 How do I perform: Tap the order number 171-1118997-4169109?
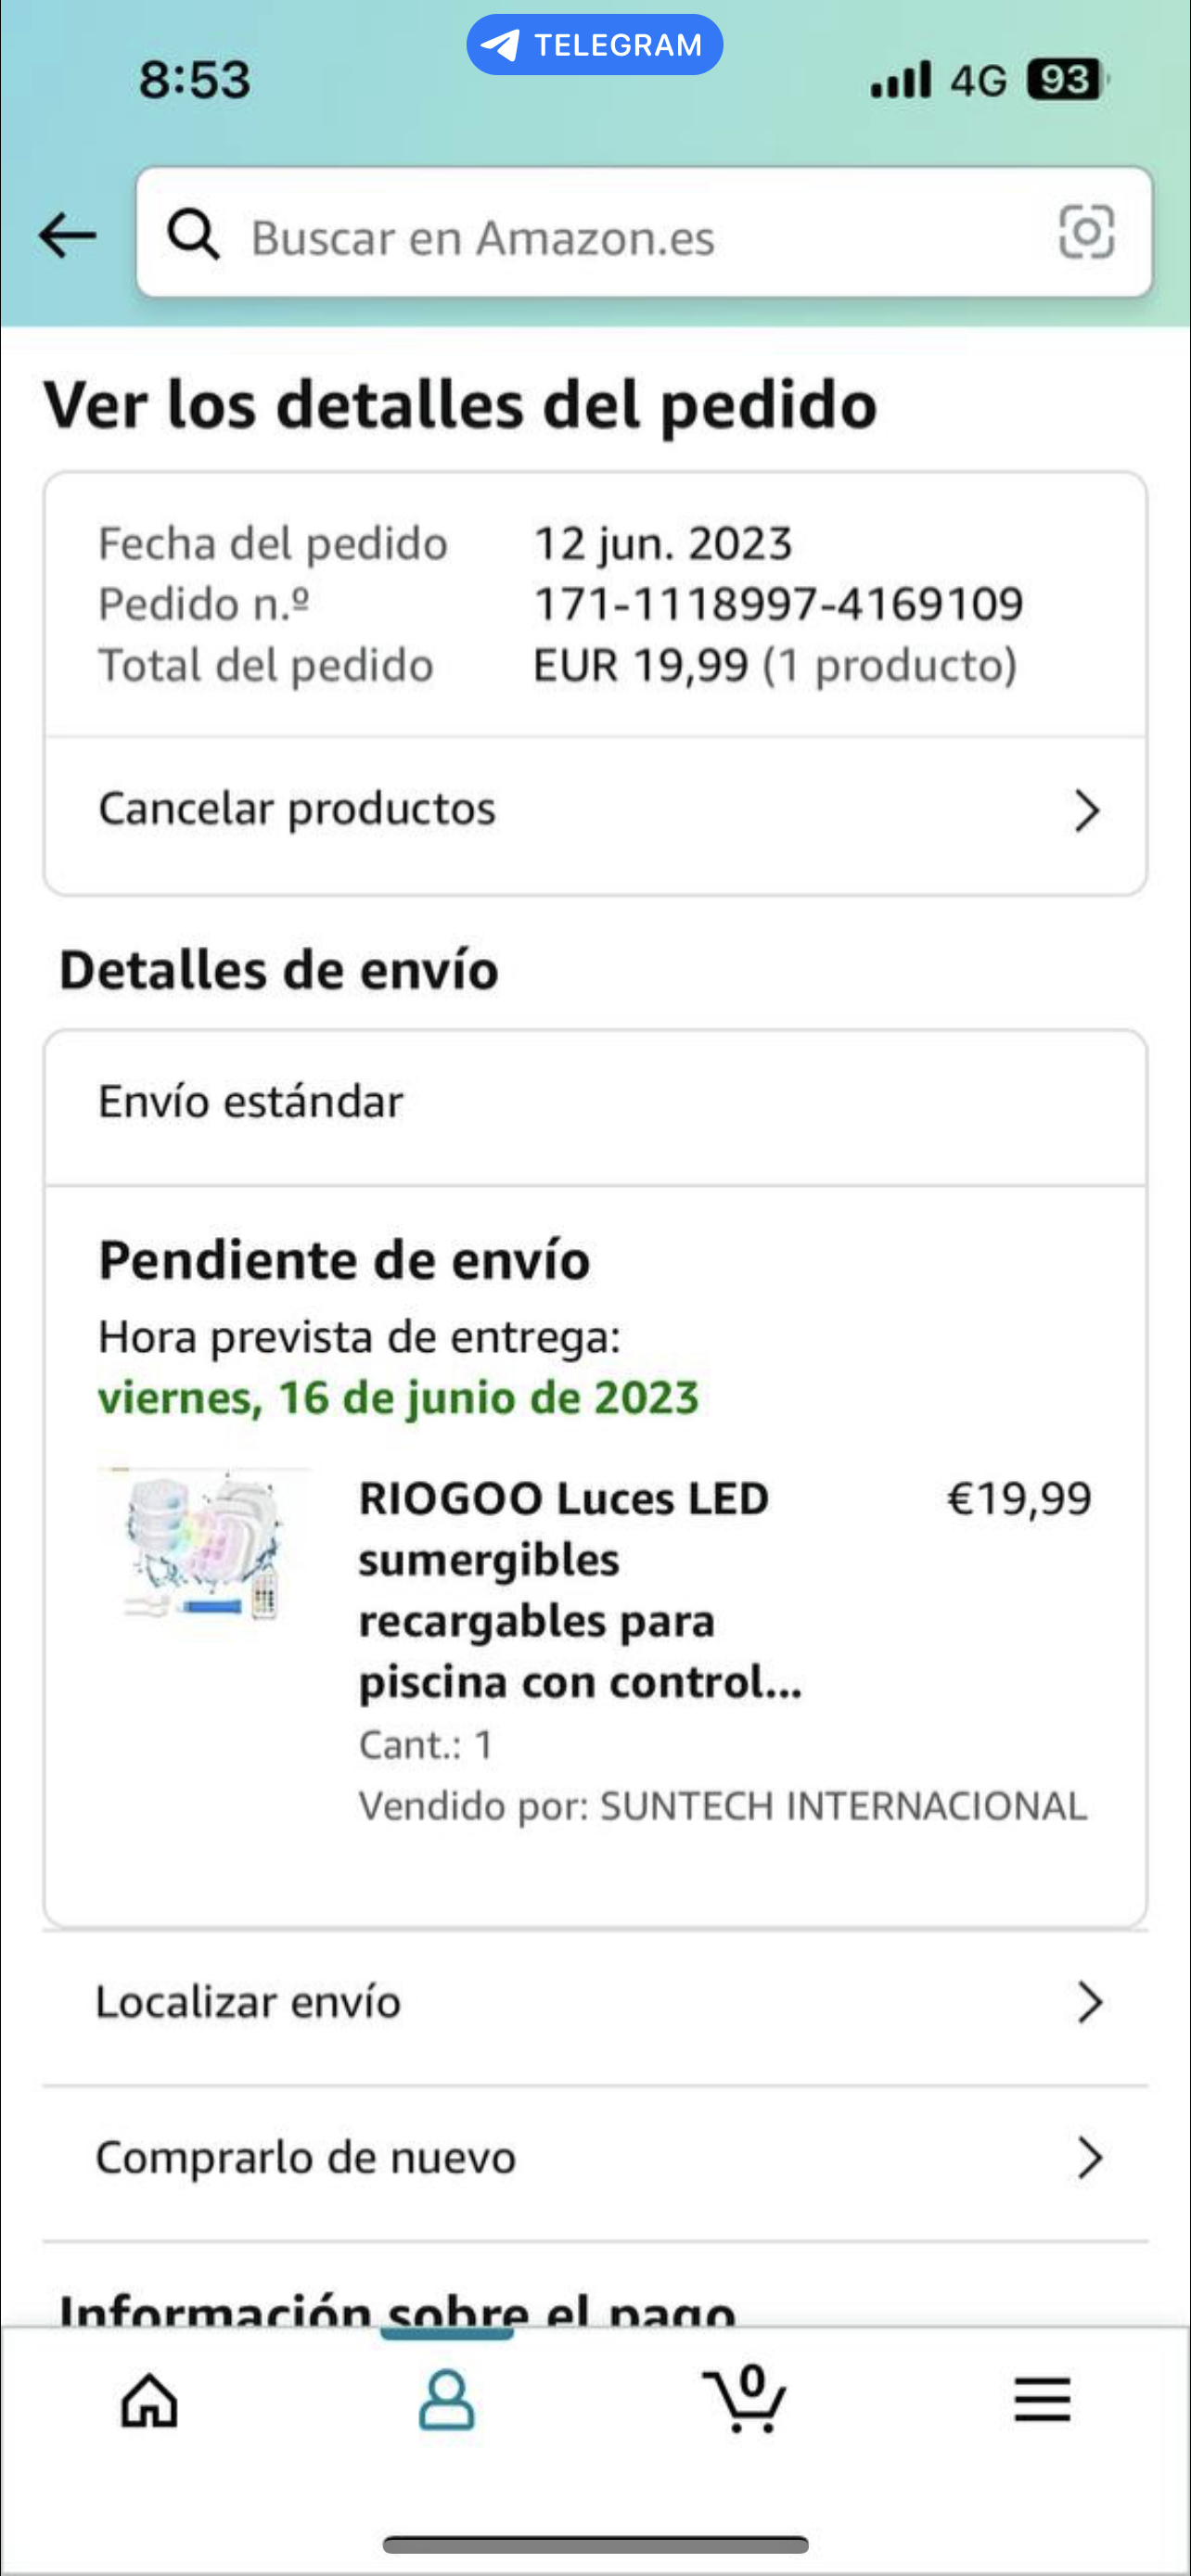pos(778,604)
